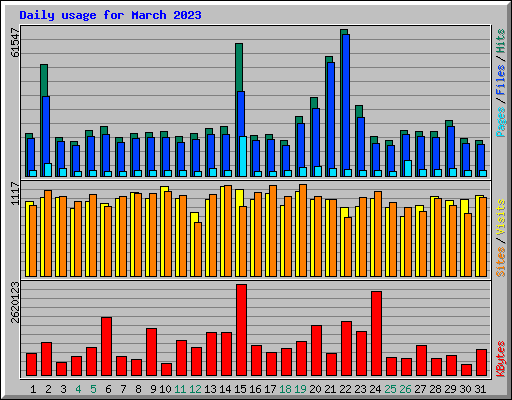
Task: Click day label 6 on the axis
Action: [108, 389]
